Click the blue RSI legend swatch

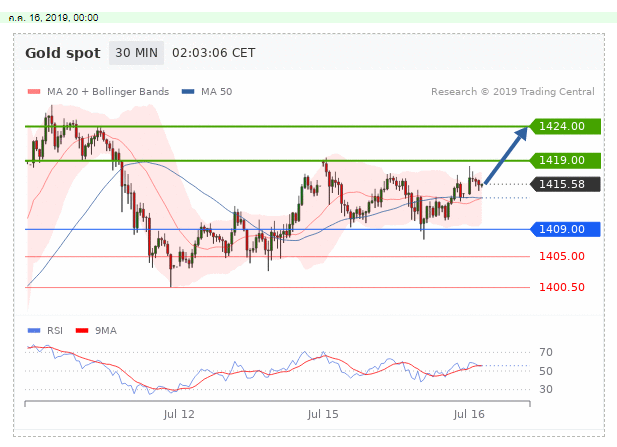(34, 331)
